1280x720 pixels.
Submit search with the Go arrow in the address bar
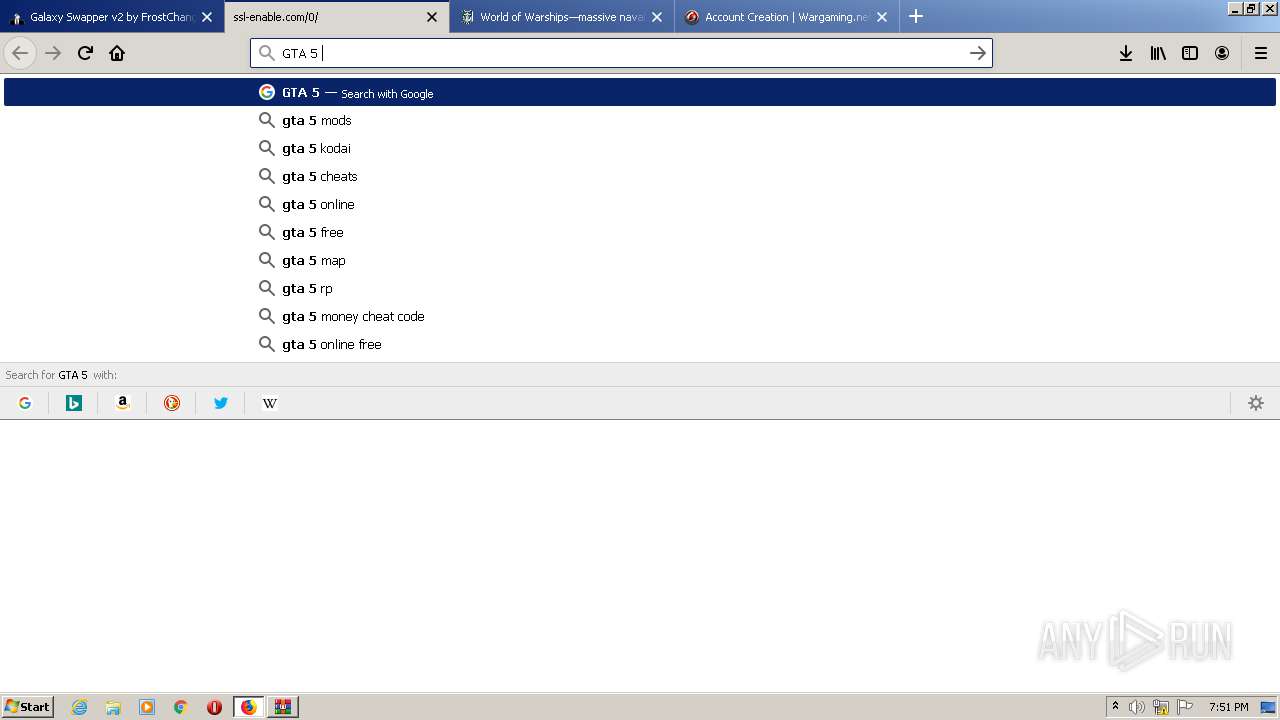pyautogui.click(x=978, y=53)
